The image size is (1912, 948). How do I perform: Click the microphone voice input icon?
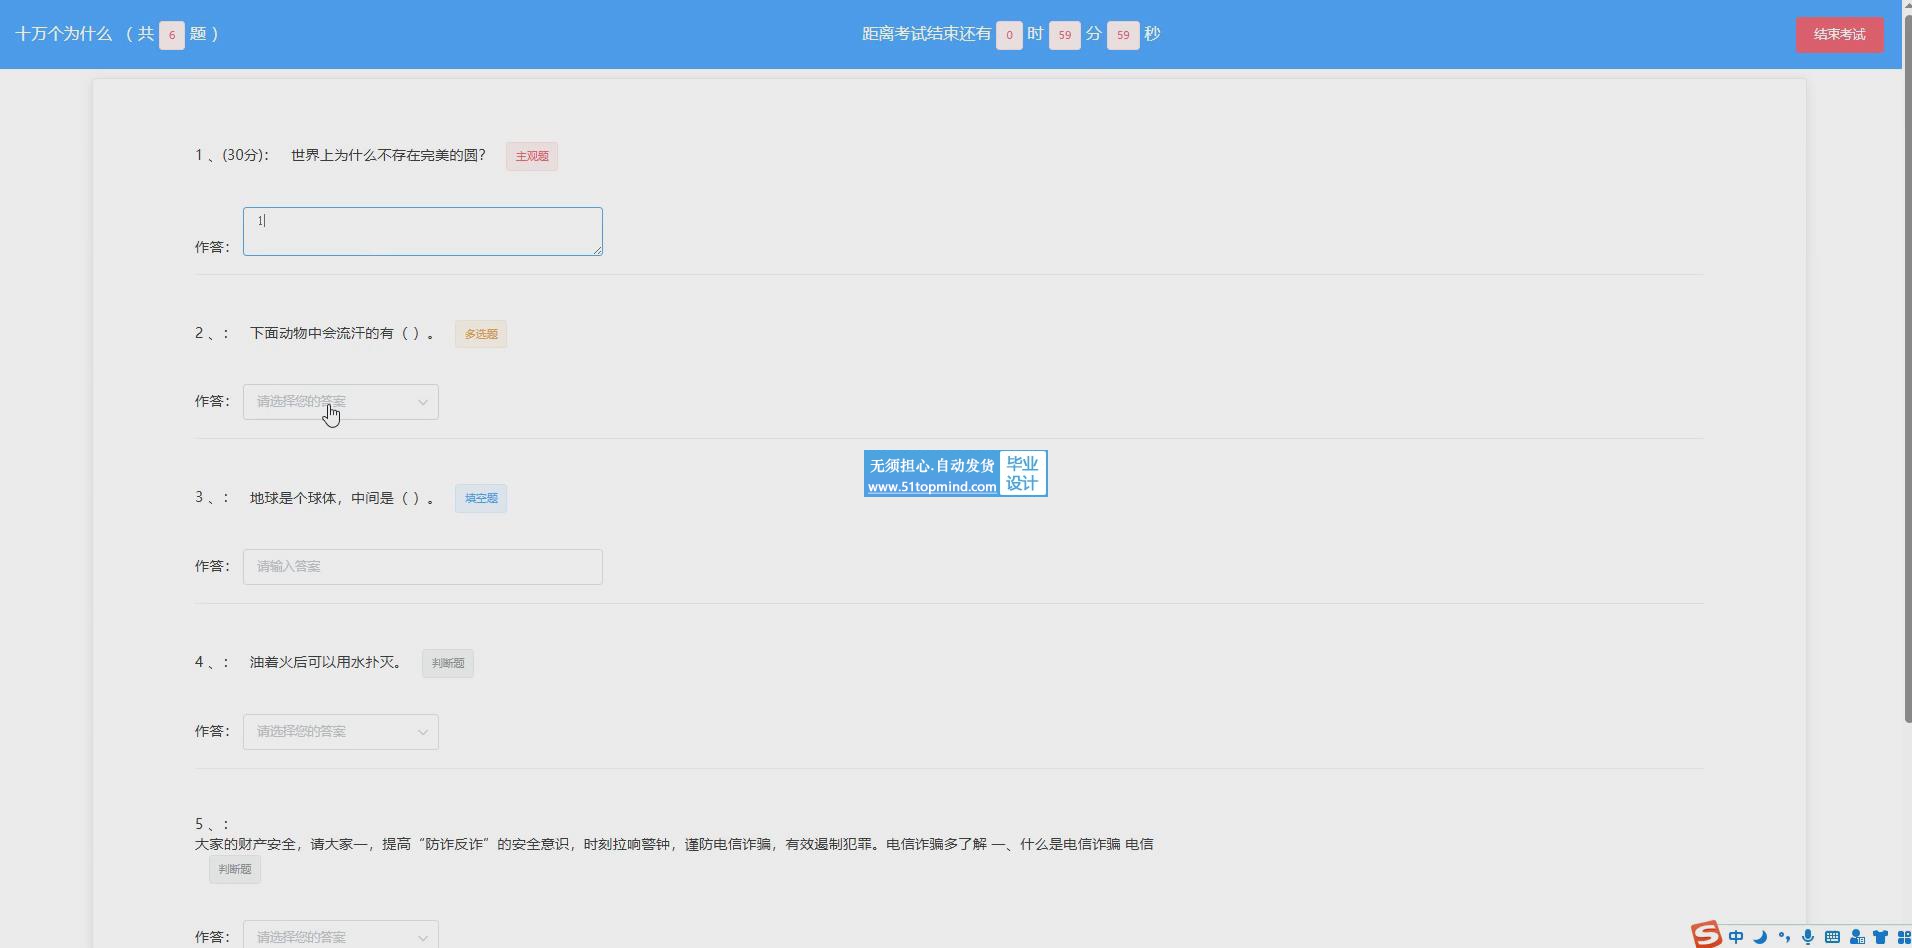(x=1808, y=937)
